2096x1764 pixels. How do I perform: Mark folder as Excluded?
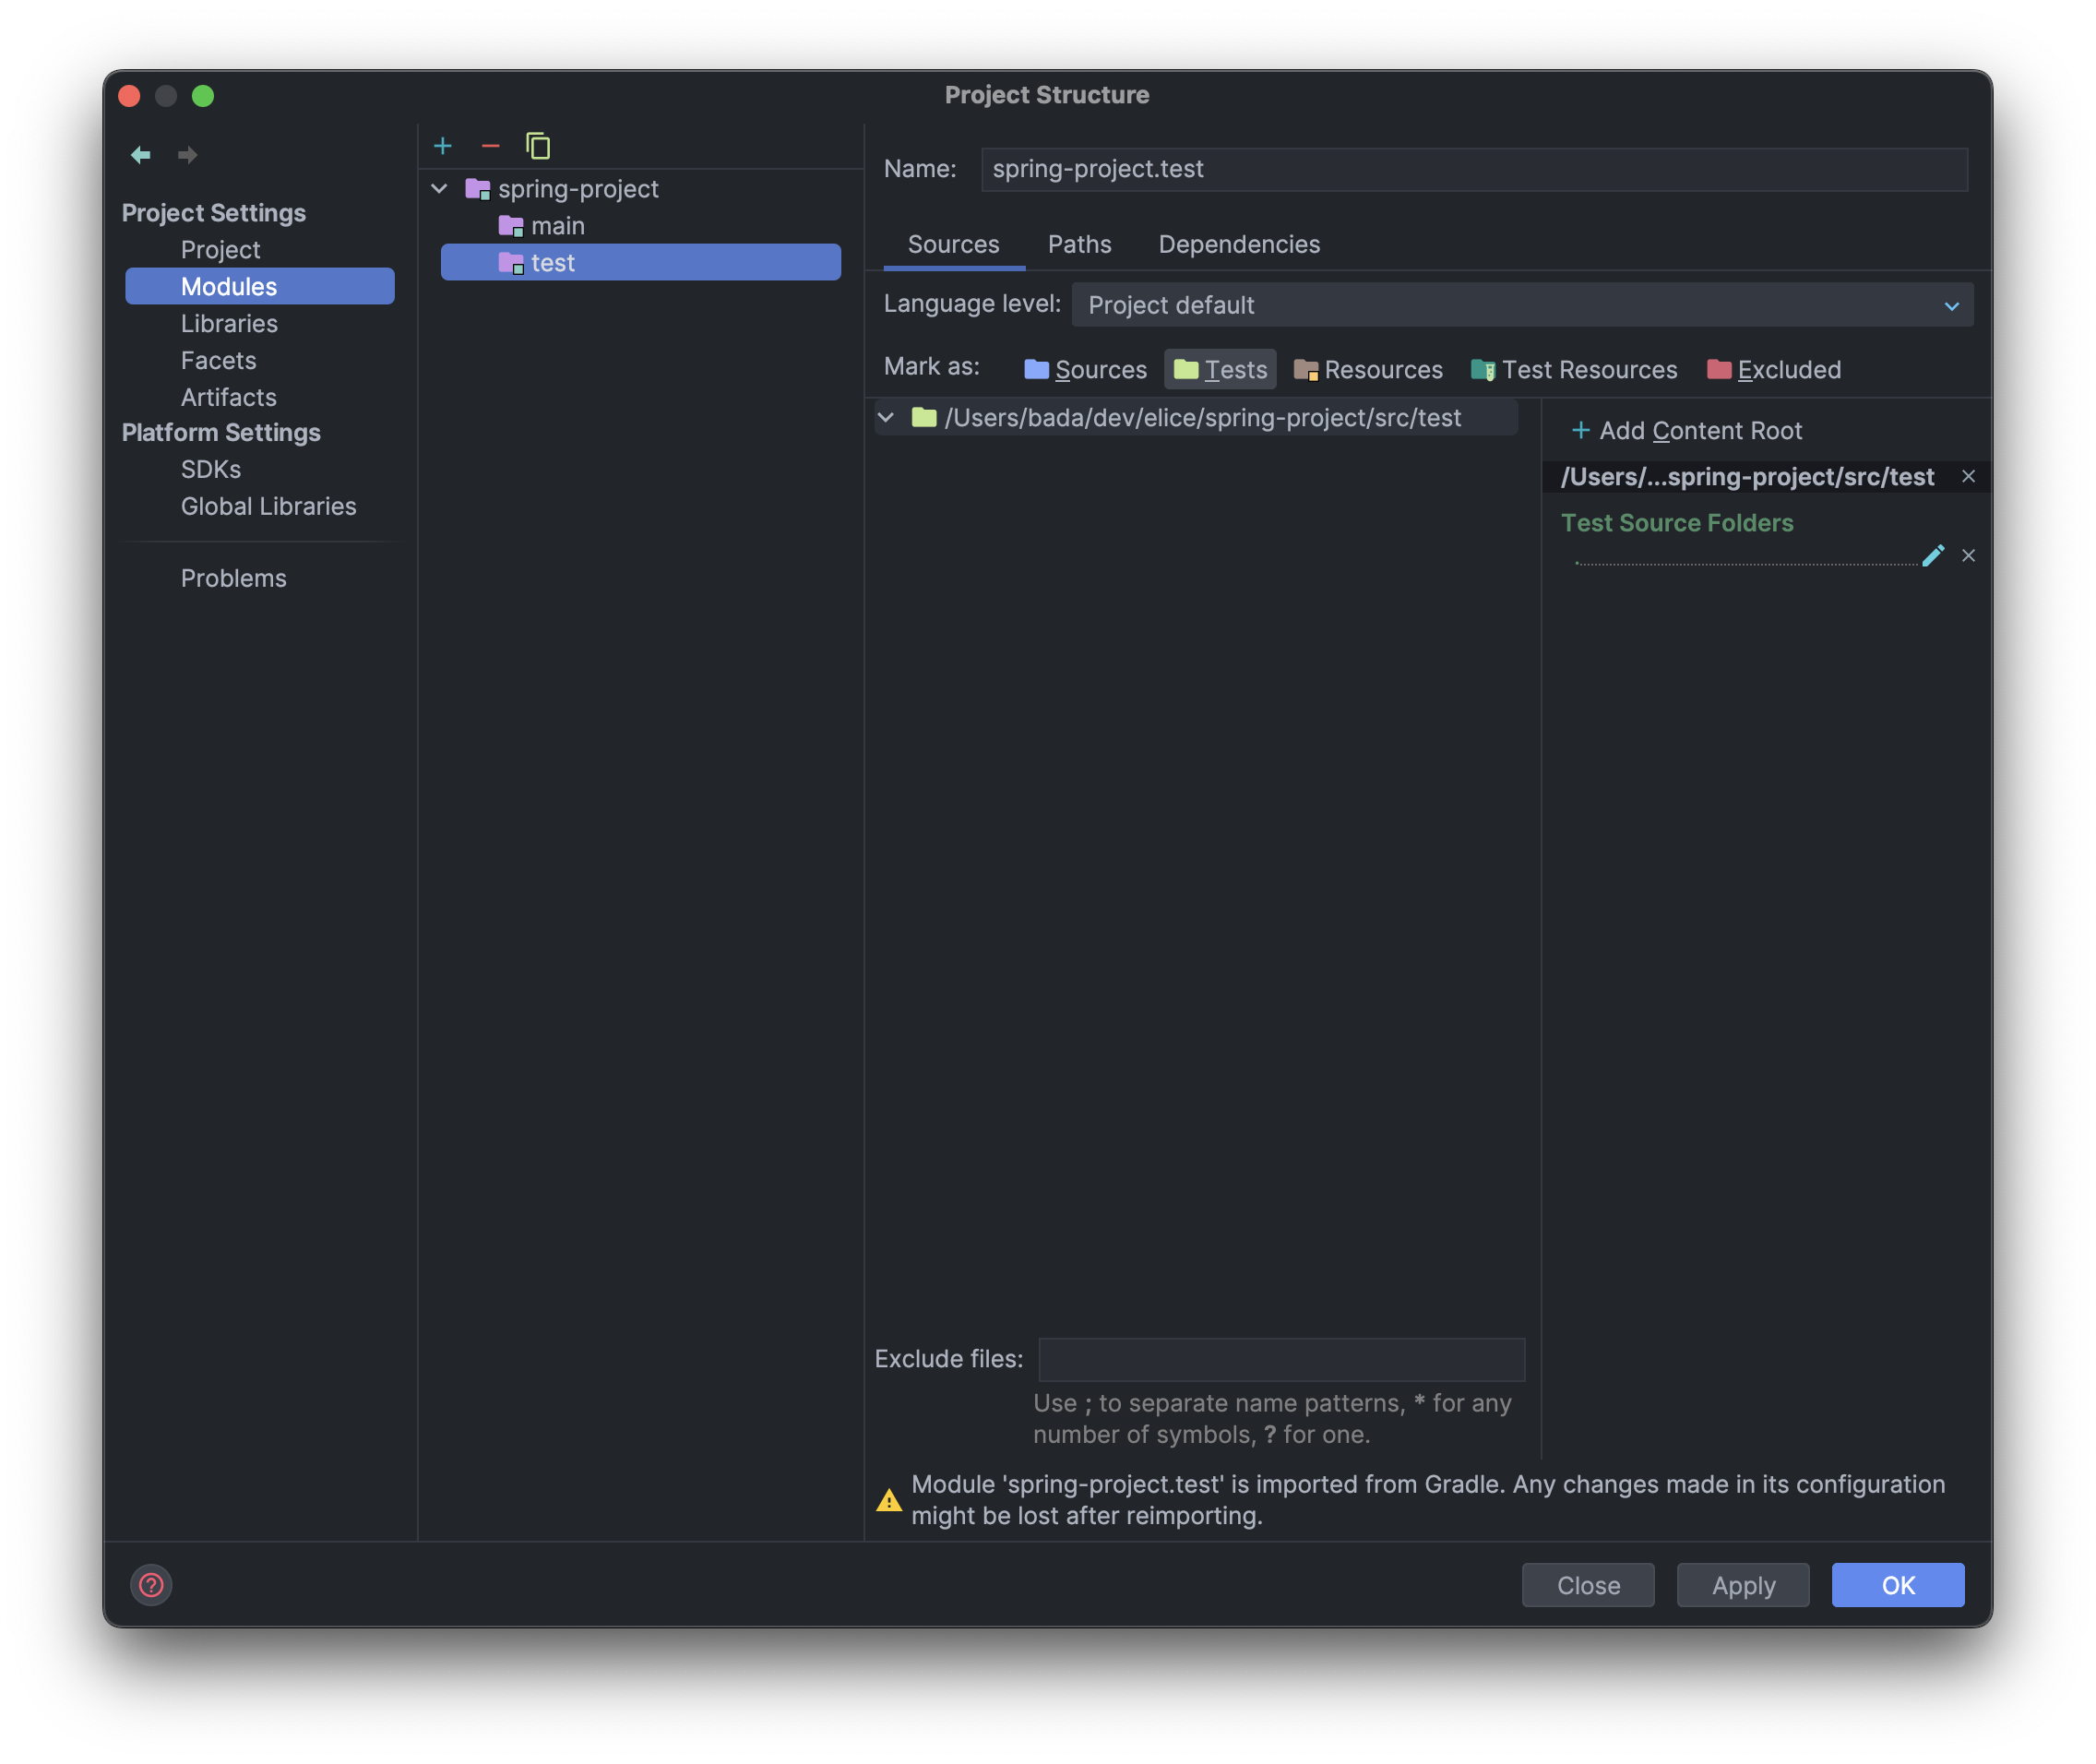(1773, 369)
